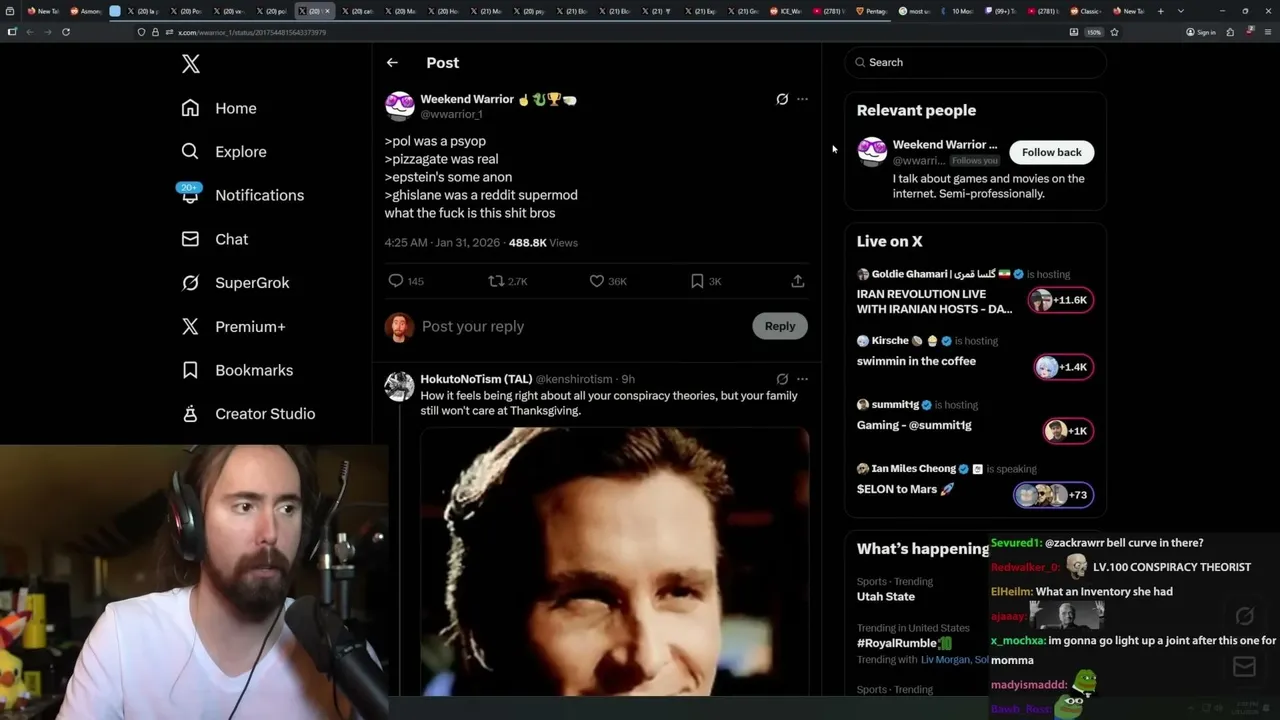The height and width of the screenshot is (720, 1280).
Task: Click the browser back button
Action: point(30,32)
